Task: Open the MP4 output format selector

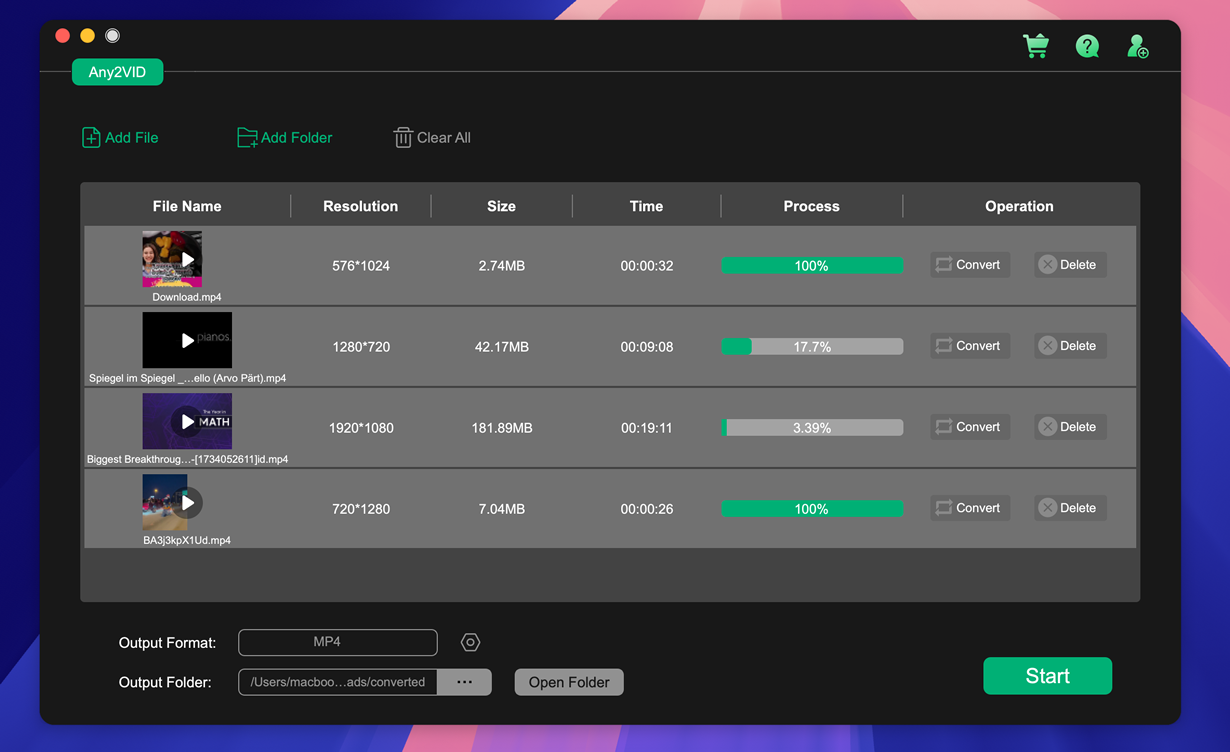Action: (337, 642)
